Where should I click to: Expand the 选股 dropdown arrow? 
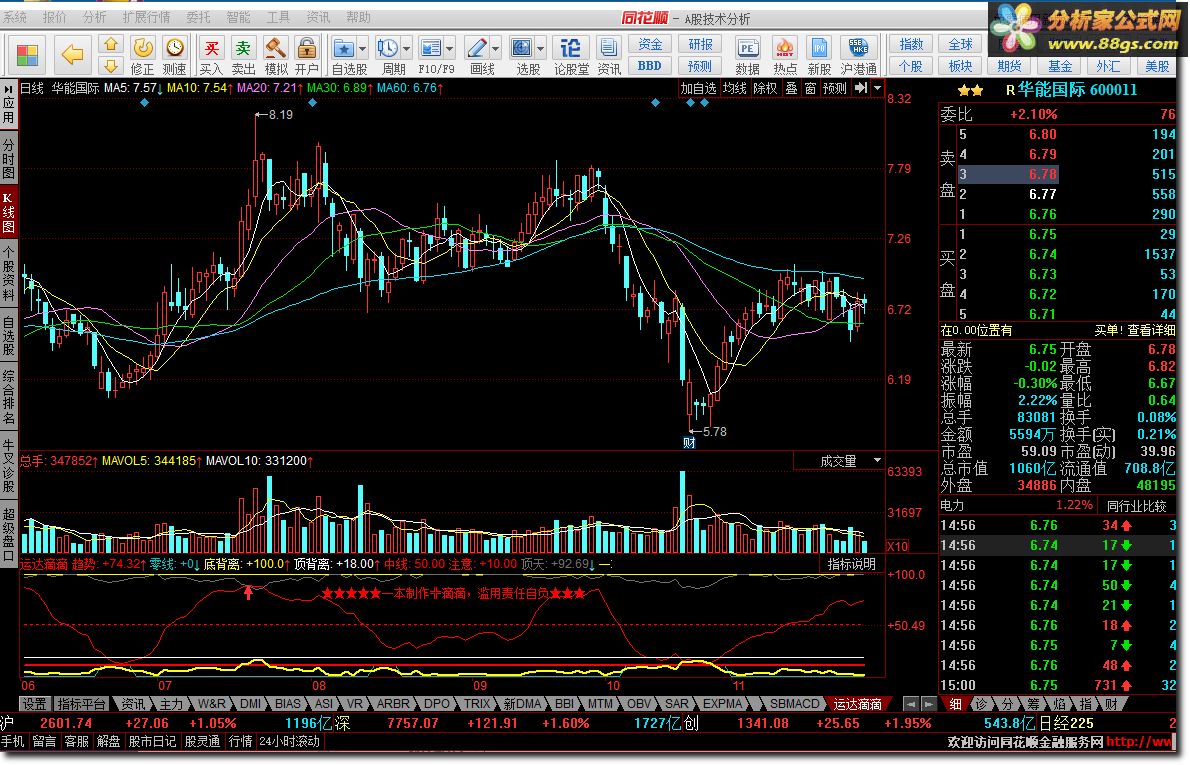[x=540, y=49]
